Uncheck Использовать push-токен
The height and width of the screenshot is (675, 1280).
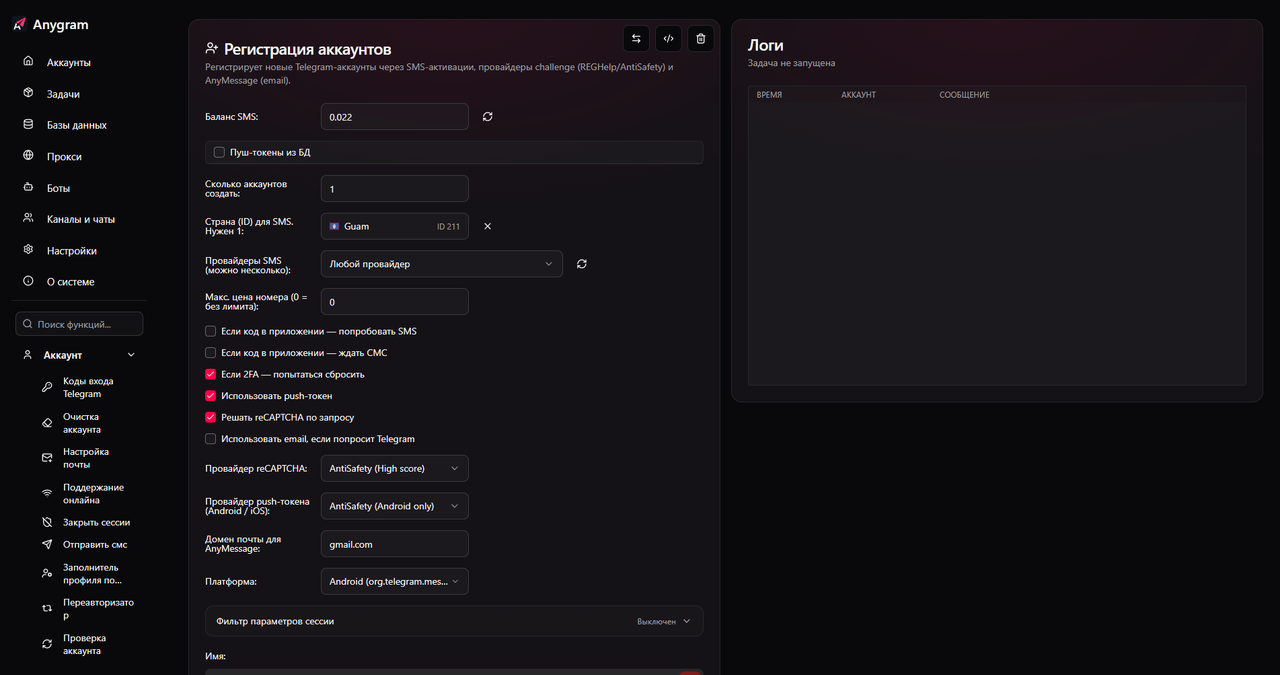pos(211,396)
